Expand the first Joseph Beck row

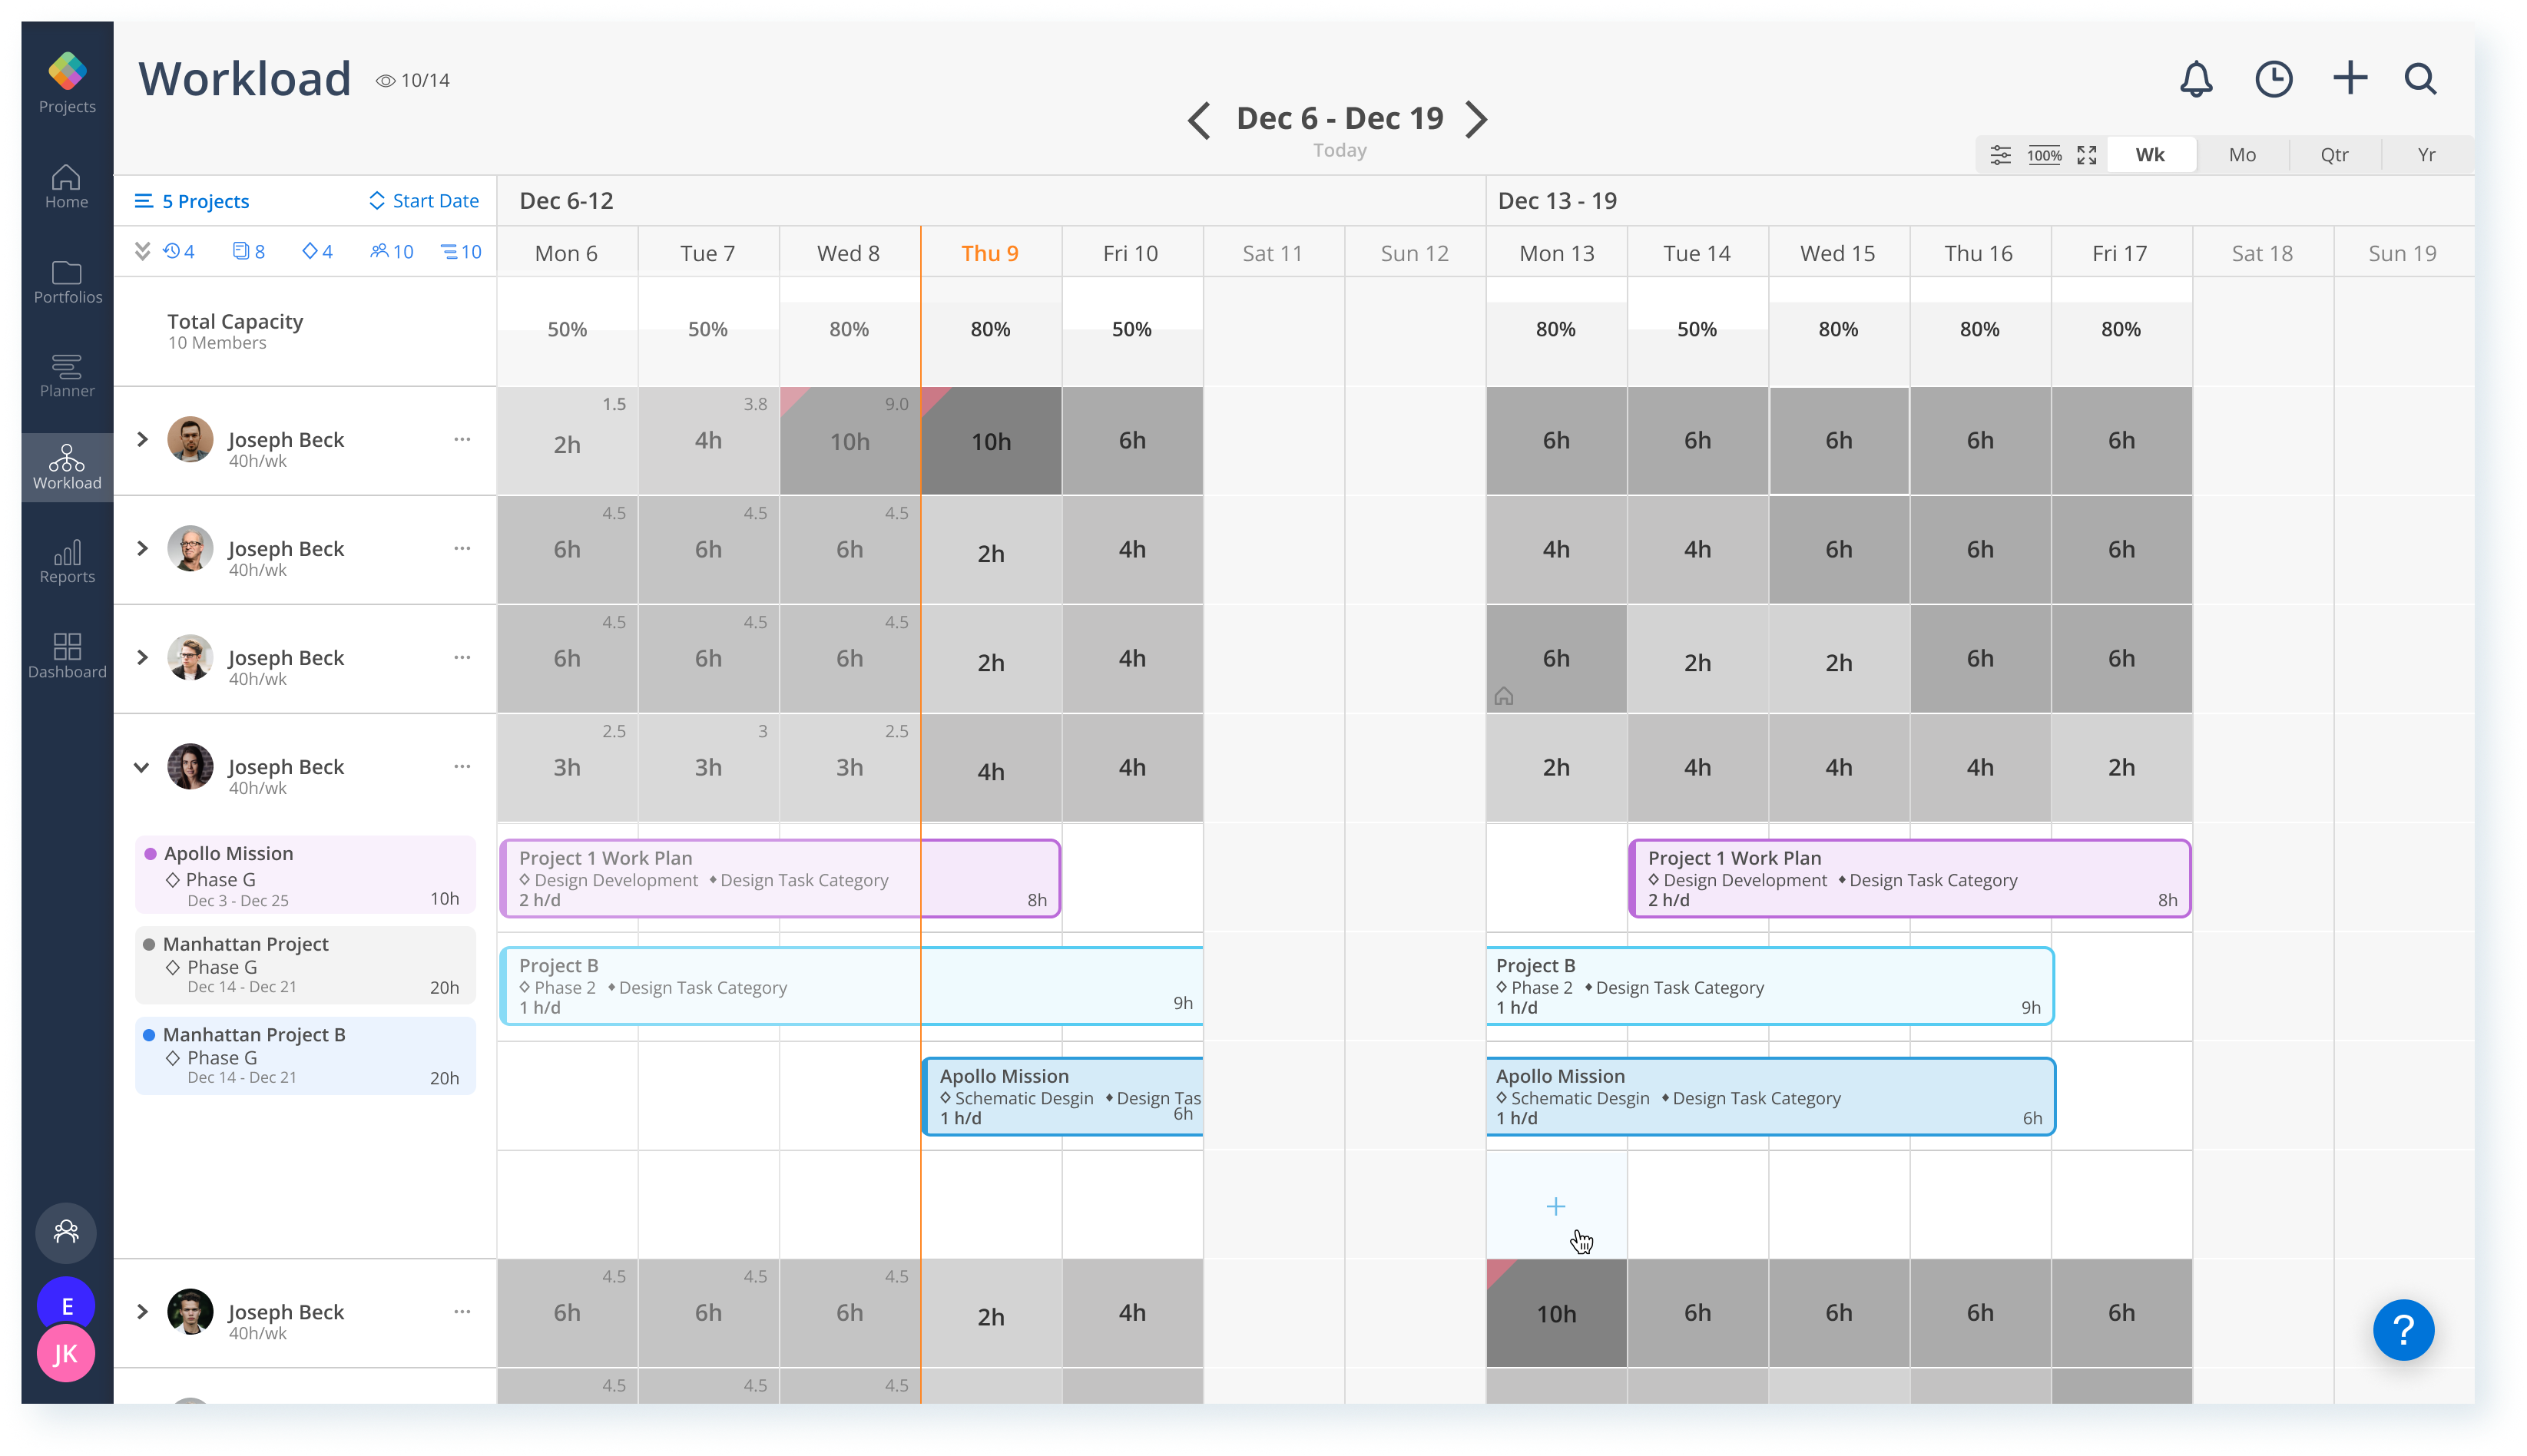point(142,440)
